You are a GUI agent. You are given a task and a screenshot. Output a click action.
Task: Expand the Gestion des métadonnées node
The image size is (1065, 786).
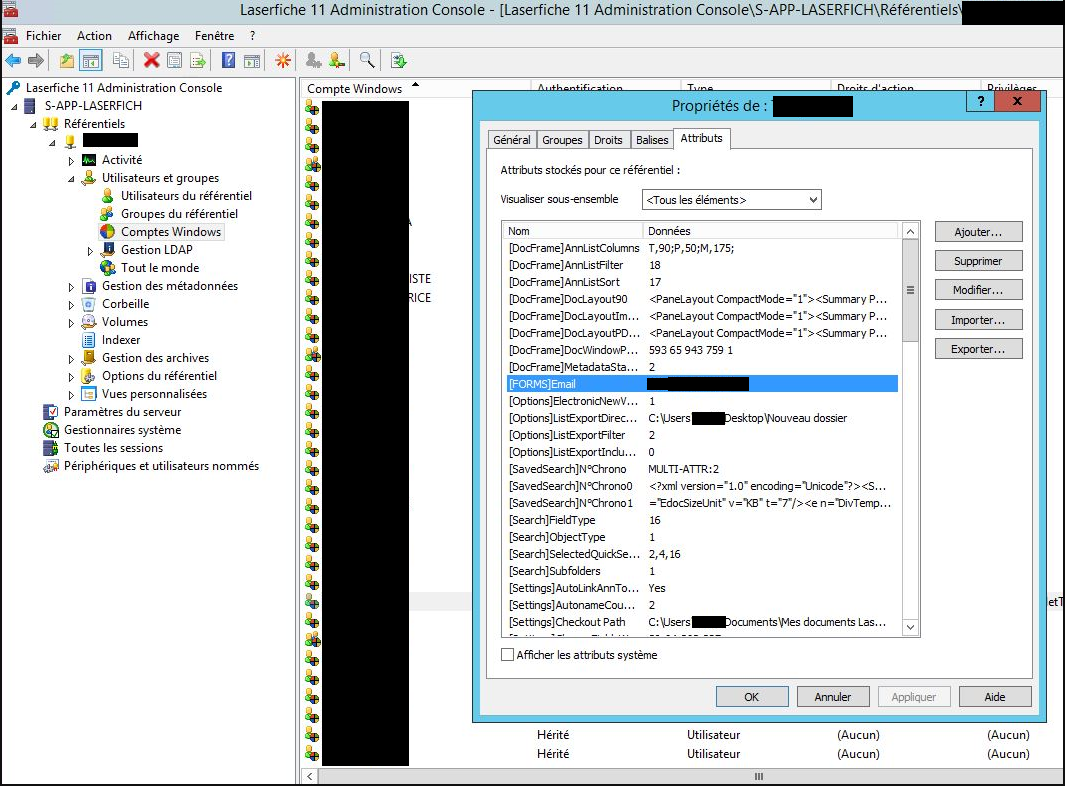click(x=71, y=287)
